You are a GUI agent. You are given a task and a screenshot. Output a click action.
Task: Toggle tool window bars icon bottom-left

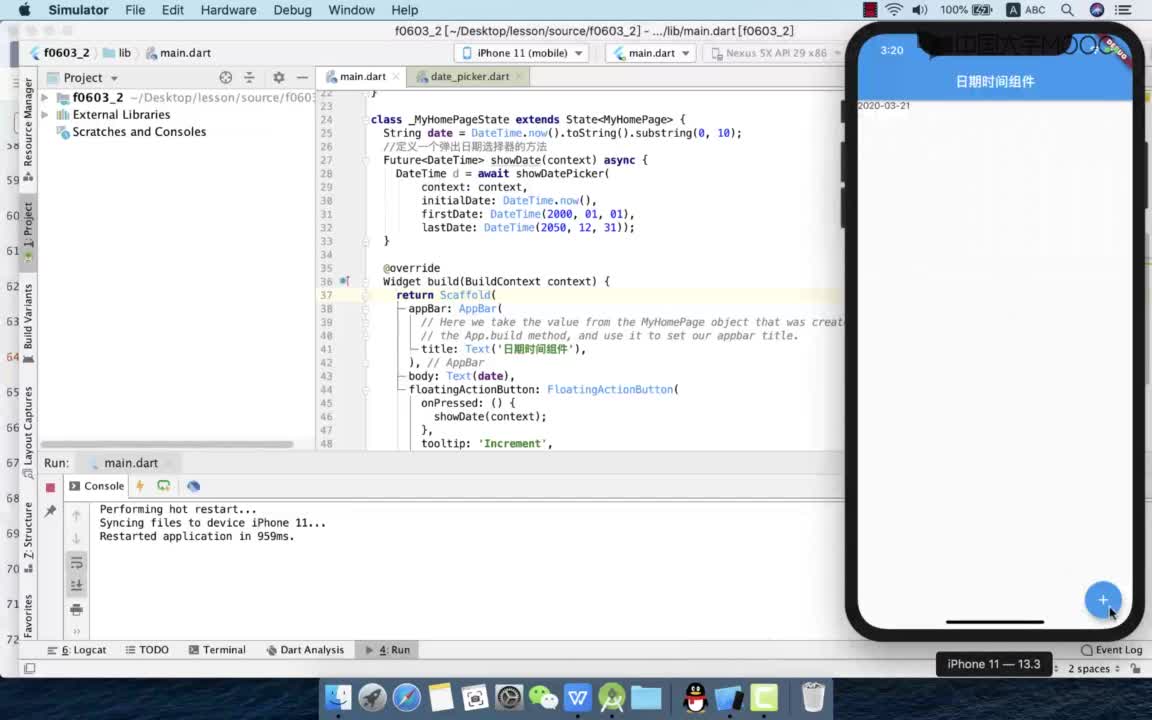click(29, 668)
